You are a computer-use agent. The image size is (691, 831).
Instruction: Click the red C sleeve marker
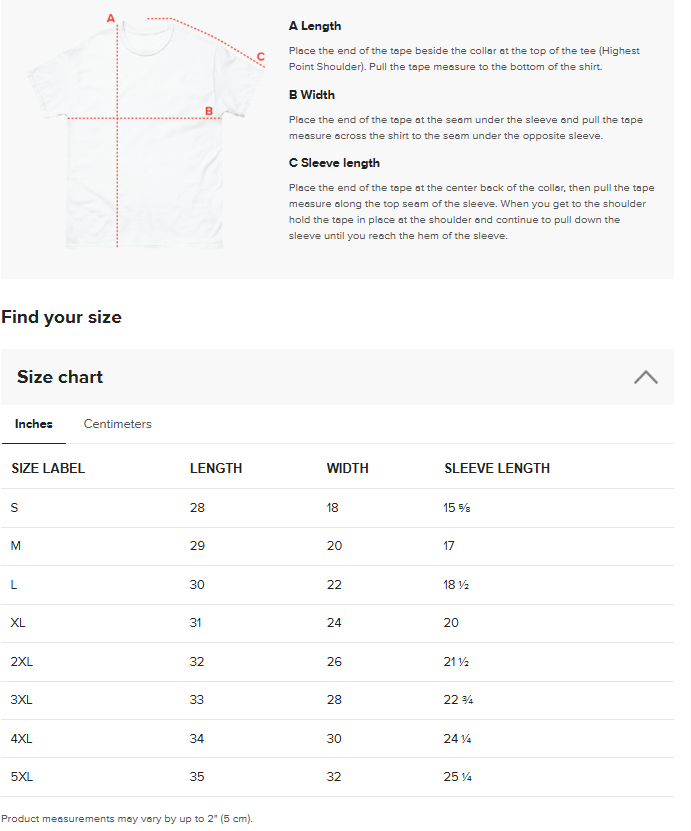pos(261,57)
